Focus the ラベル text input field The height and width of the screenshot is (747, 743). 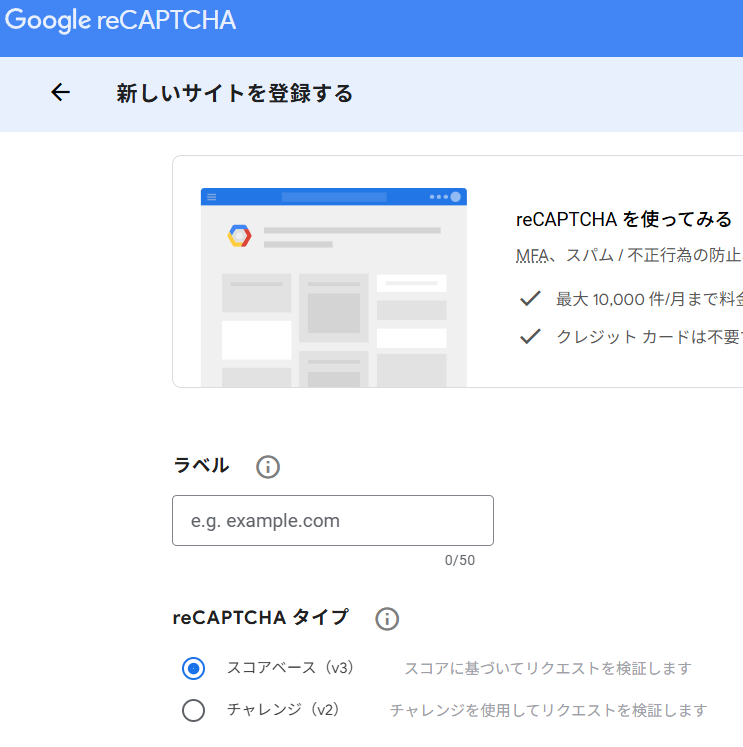click(x=333, y=521)
